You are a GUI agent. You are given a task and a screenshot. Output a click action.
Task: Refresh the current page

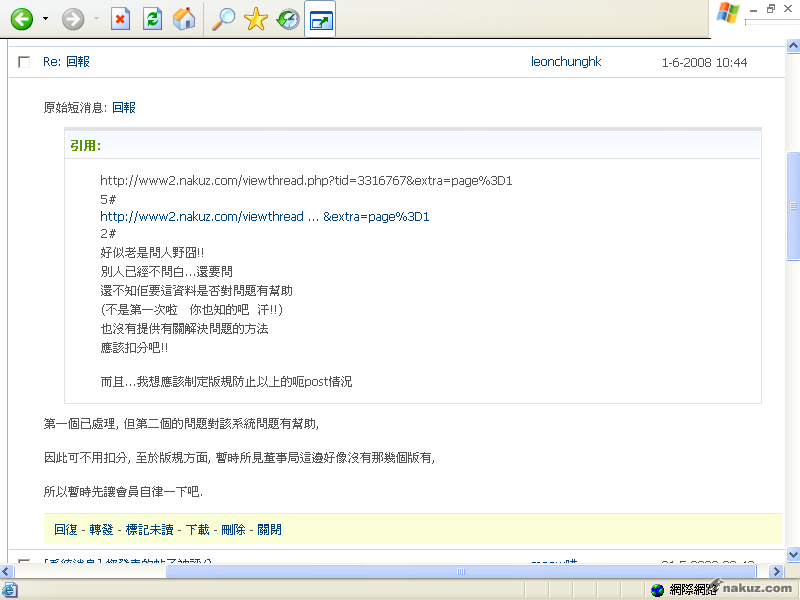pyautogui.click(x=152, y=19)
